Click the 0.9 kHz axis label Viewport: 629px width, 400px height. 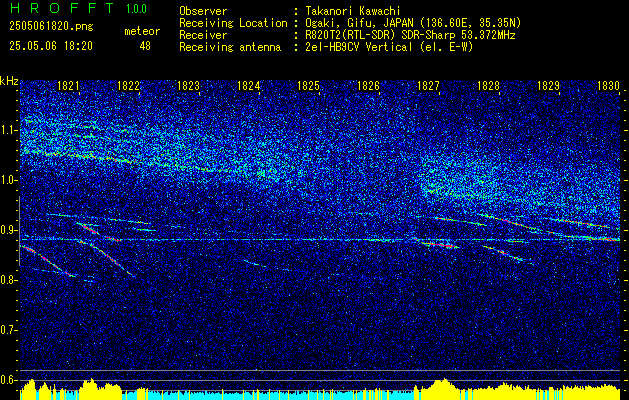click(x=9, y=230)
